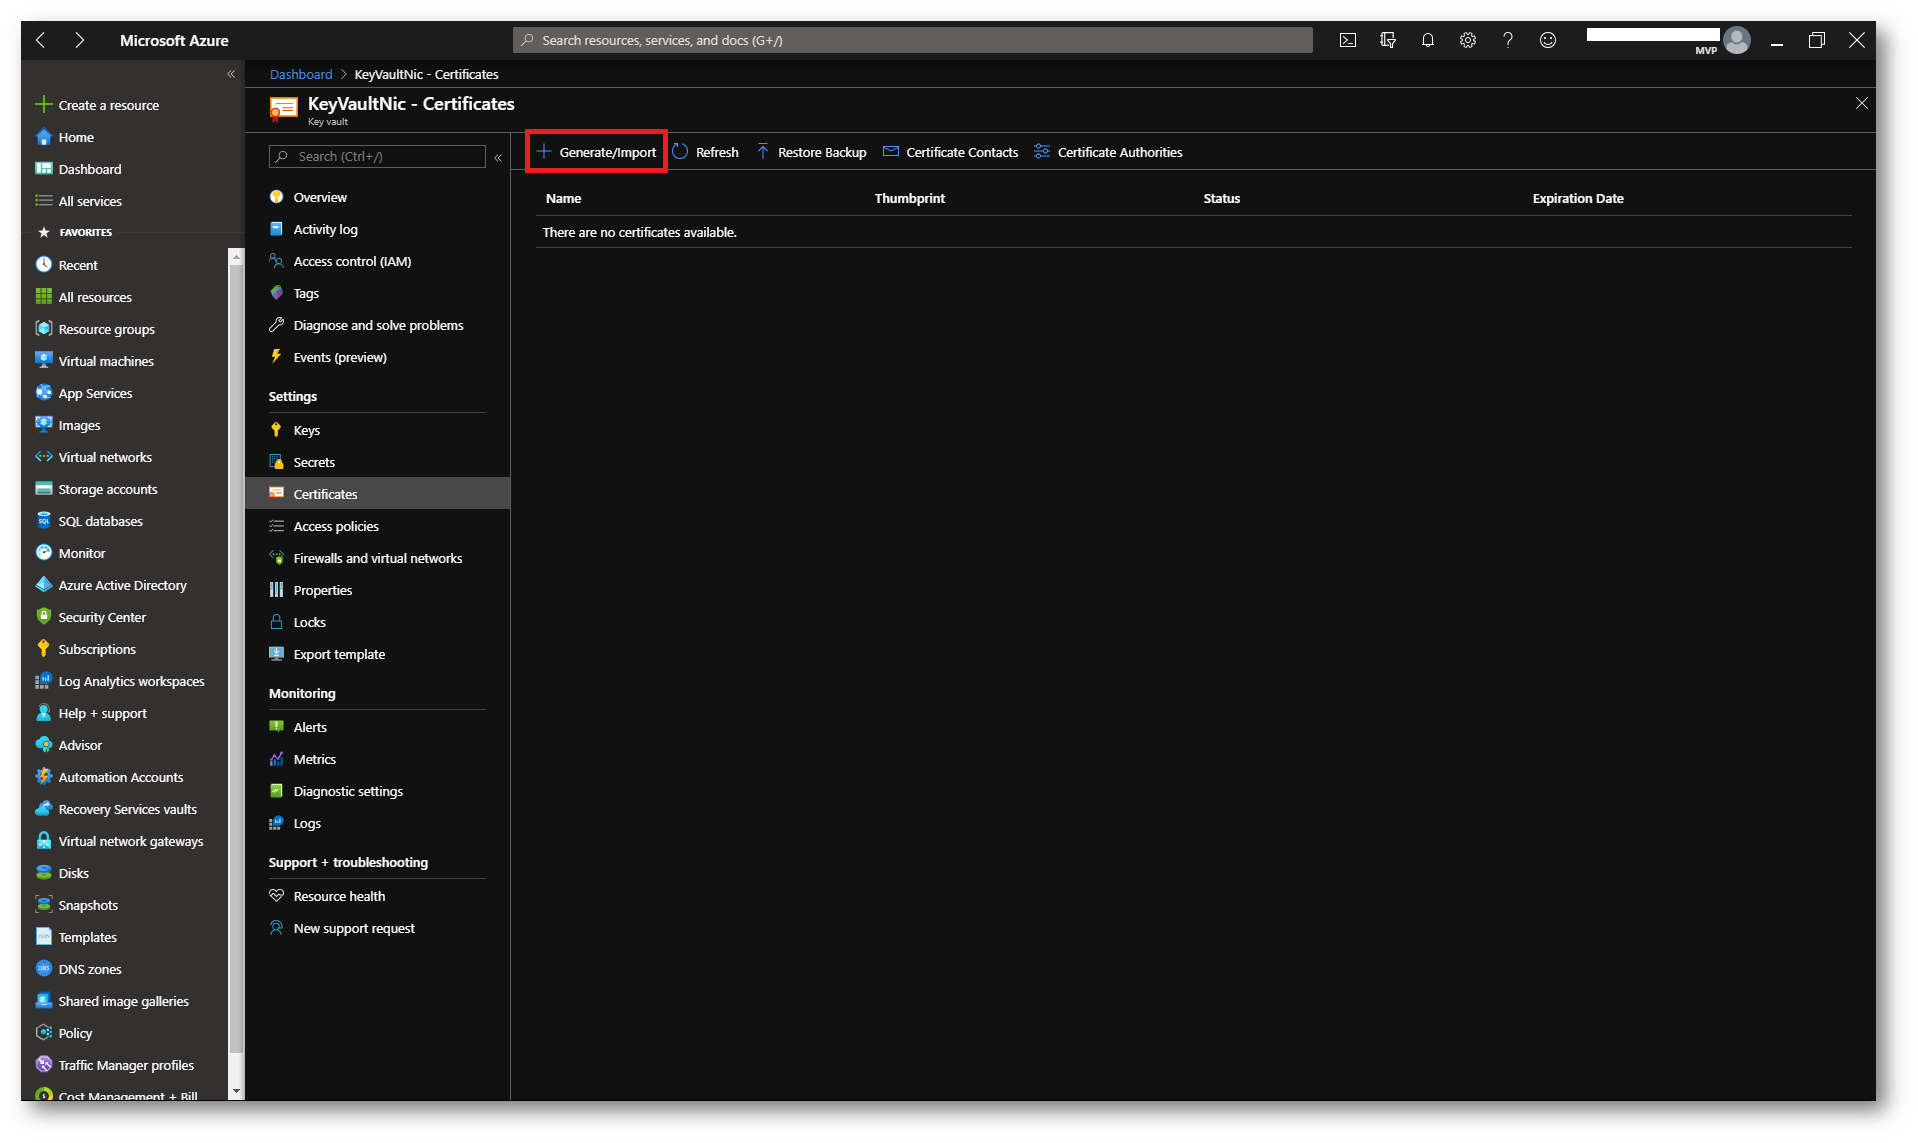Click the account avatar
This screenshot has width=1918, height=1143.
pos(1737,40)
